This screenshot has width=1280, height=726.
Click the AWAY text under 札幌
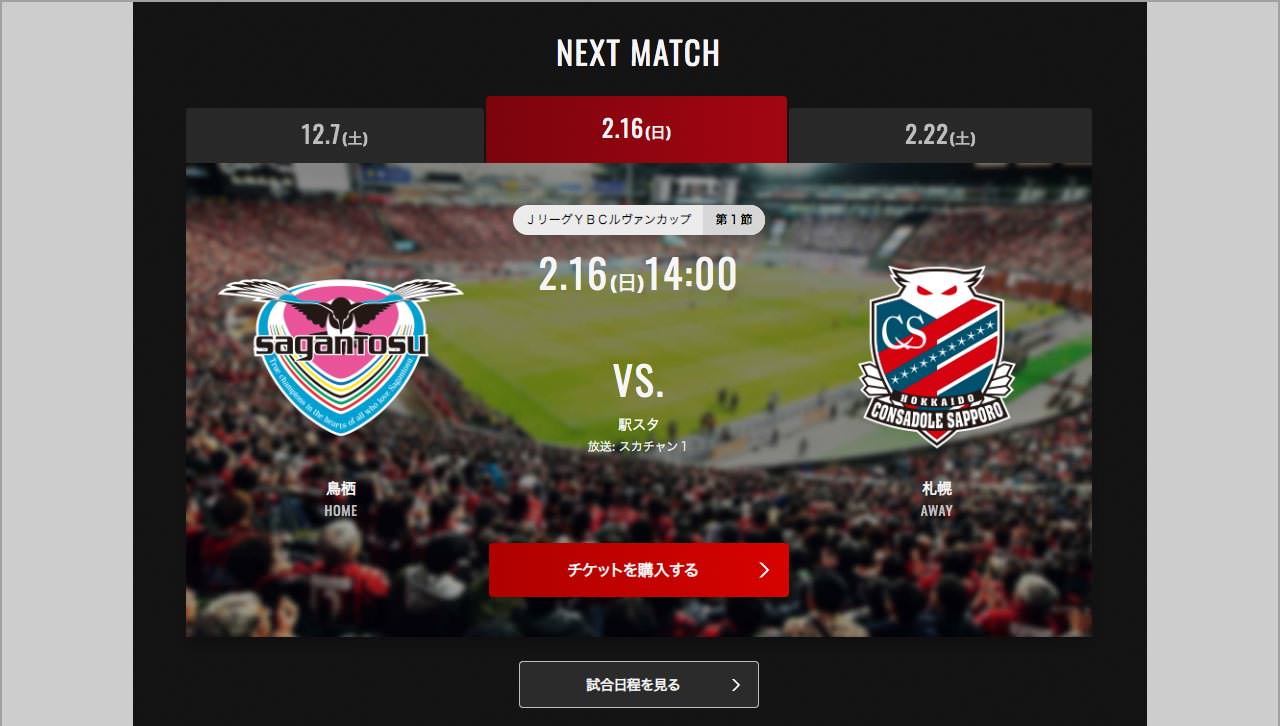point(937,511)
